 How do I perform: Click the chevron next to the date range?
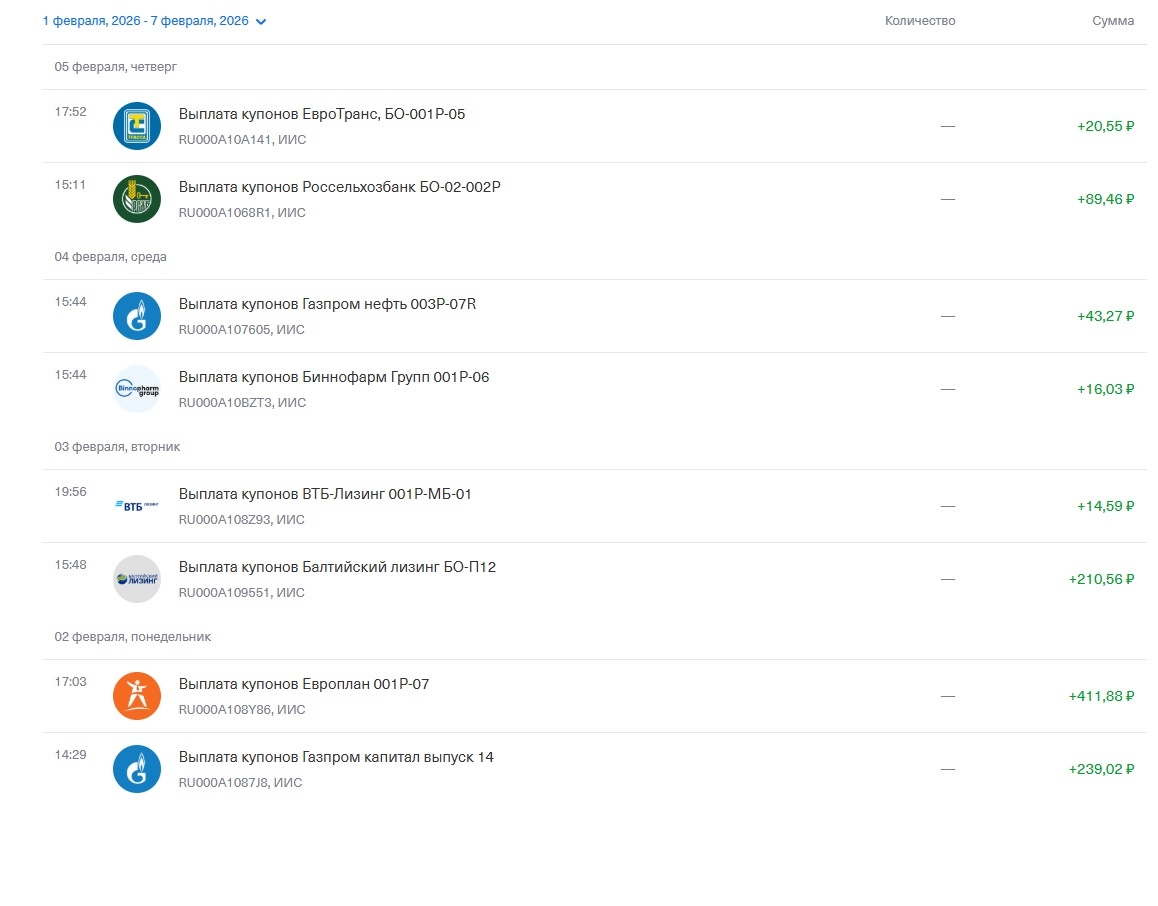[261, 21]
